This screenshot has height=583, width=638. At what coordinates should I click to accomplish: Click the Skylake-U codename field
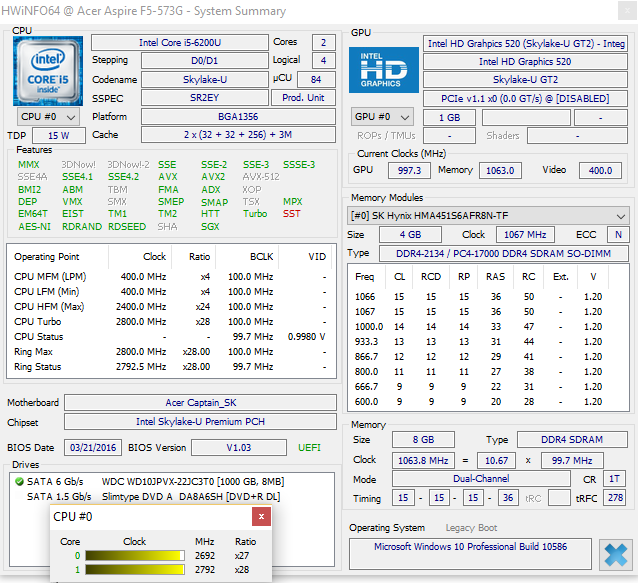tap(205, 79)
